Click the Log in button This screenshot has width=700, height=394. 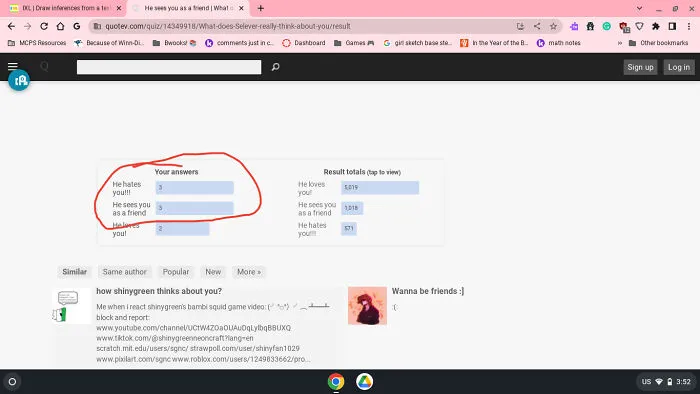coord(679,67)
